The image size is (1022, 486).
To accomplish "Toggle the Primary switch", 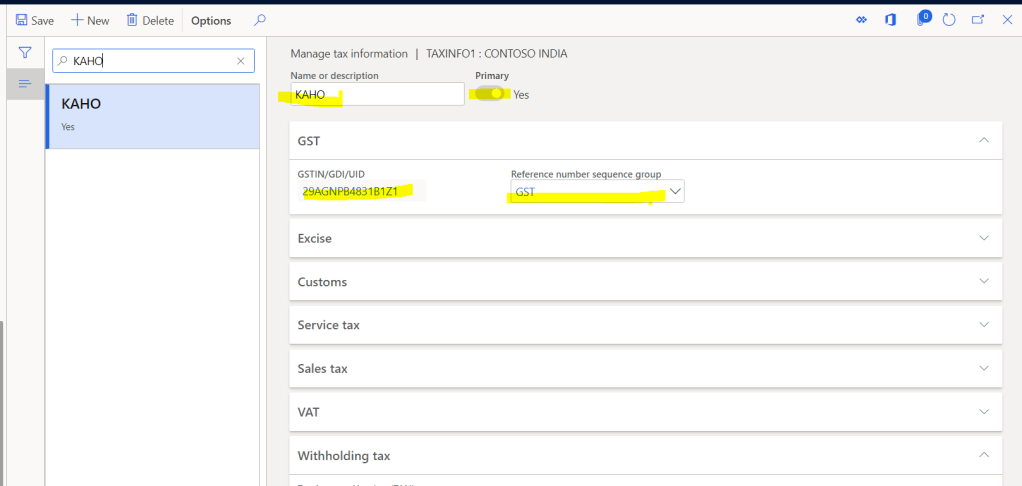I will pyautogui.click(x=490, y=94).
